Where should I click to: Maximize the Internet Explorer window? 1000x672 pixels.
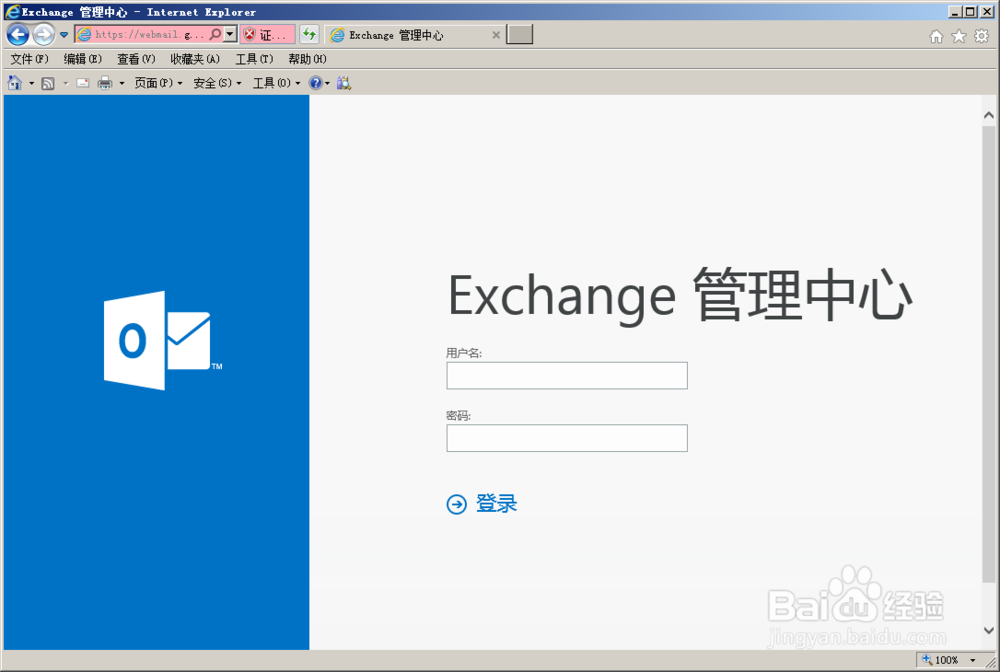pos(970,11)
